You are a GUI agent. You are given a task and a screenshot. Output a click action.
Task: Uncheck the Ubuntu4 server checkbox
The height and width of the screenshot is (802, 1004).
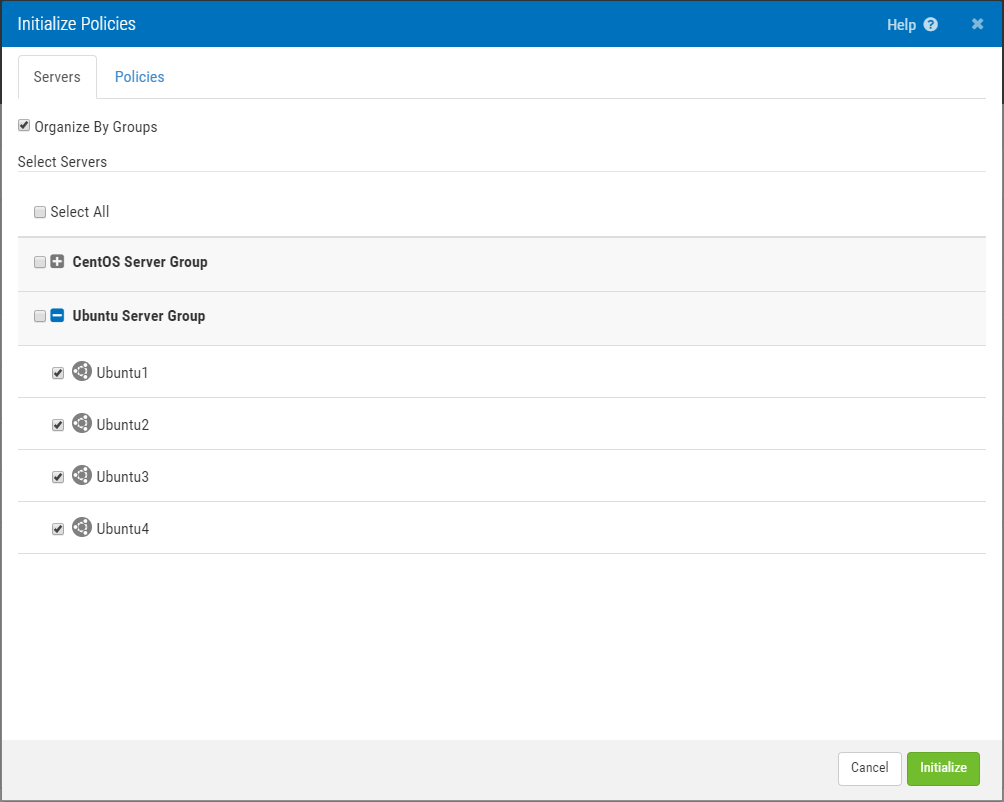tap(58, 529)
